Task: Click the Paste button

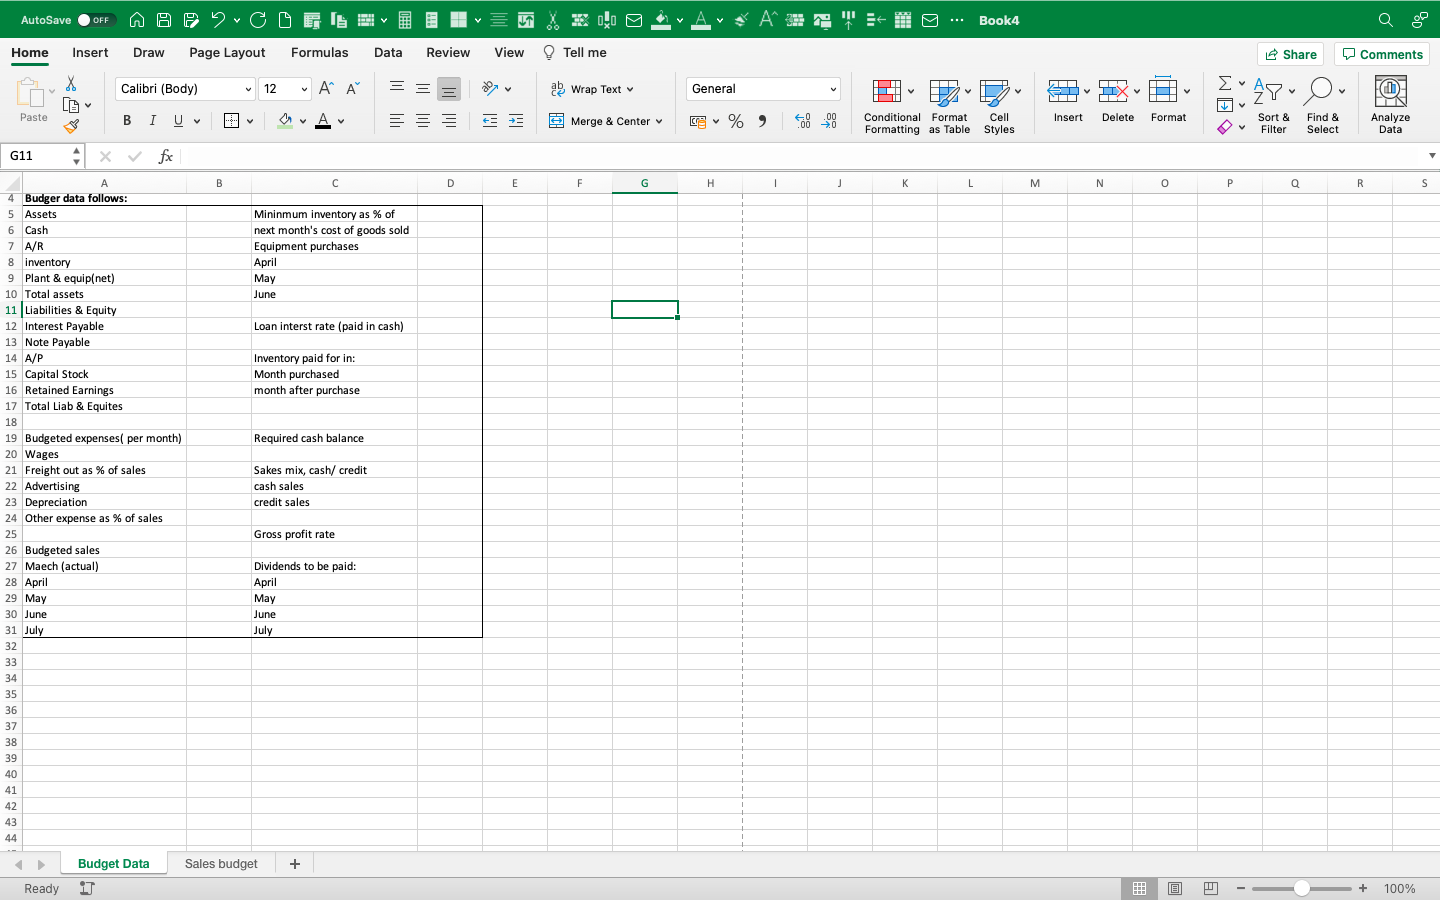Action: (33, 101)
